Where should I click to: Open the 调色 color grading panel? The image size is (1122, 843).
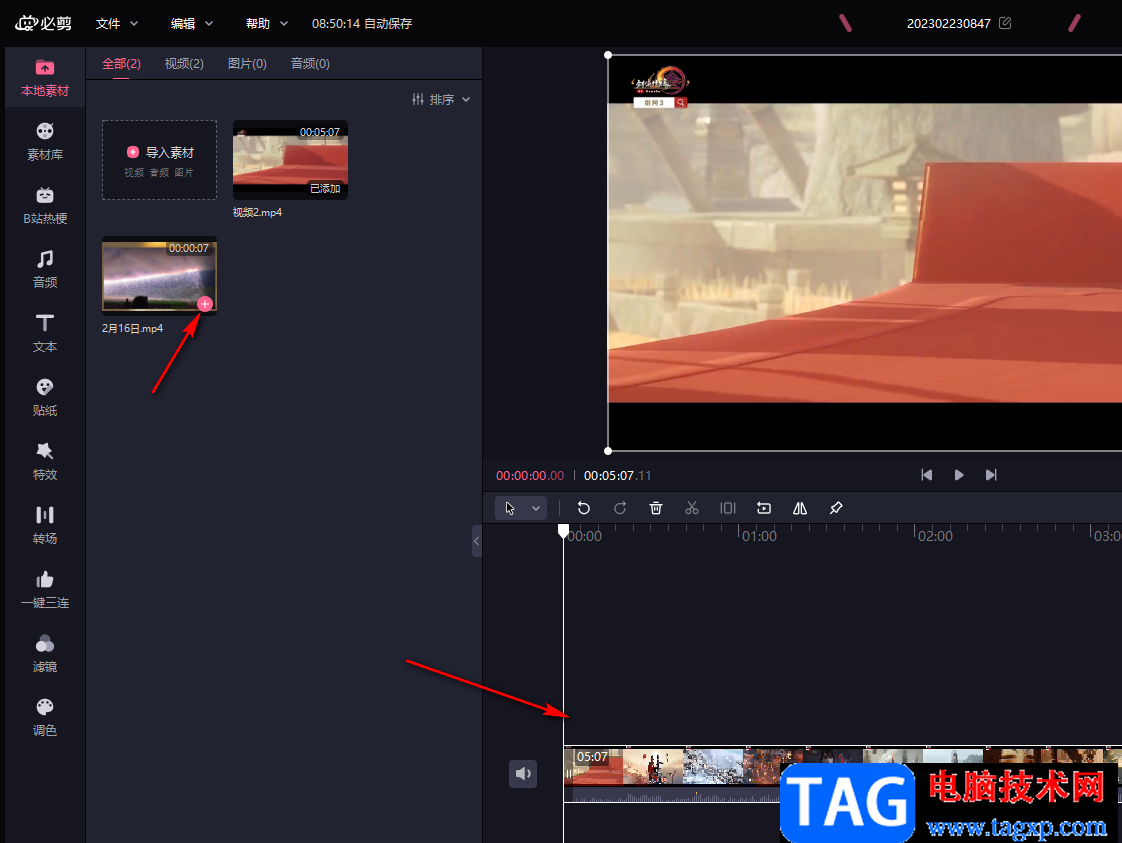pos(44,718)
